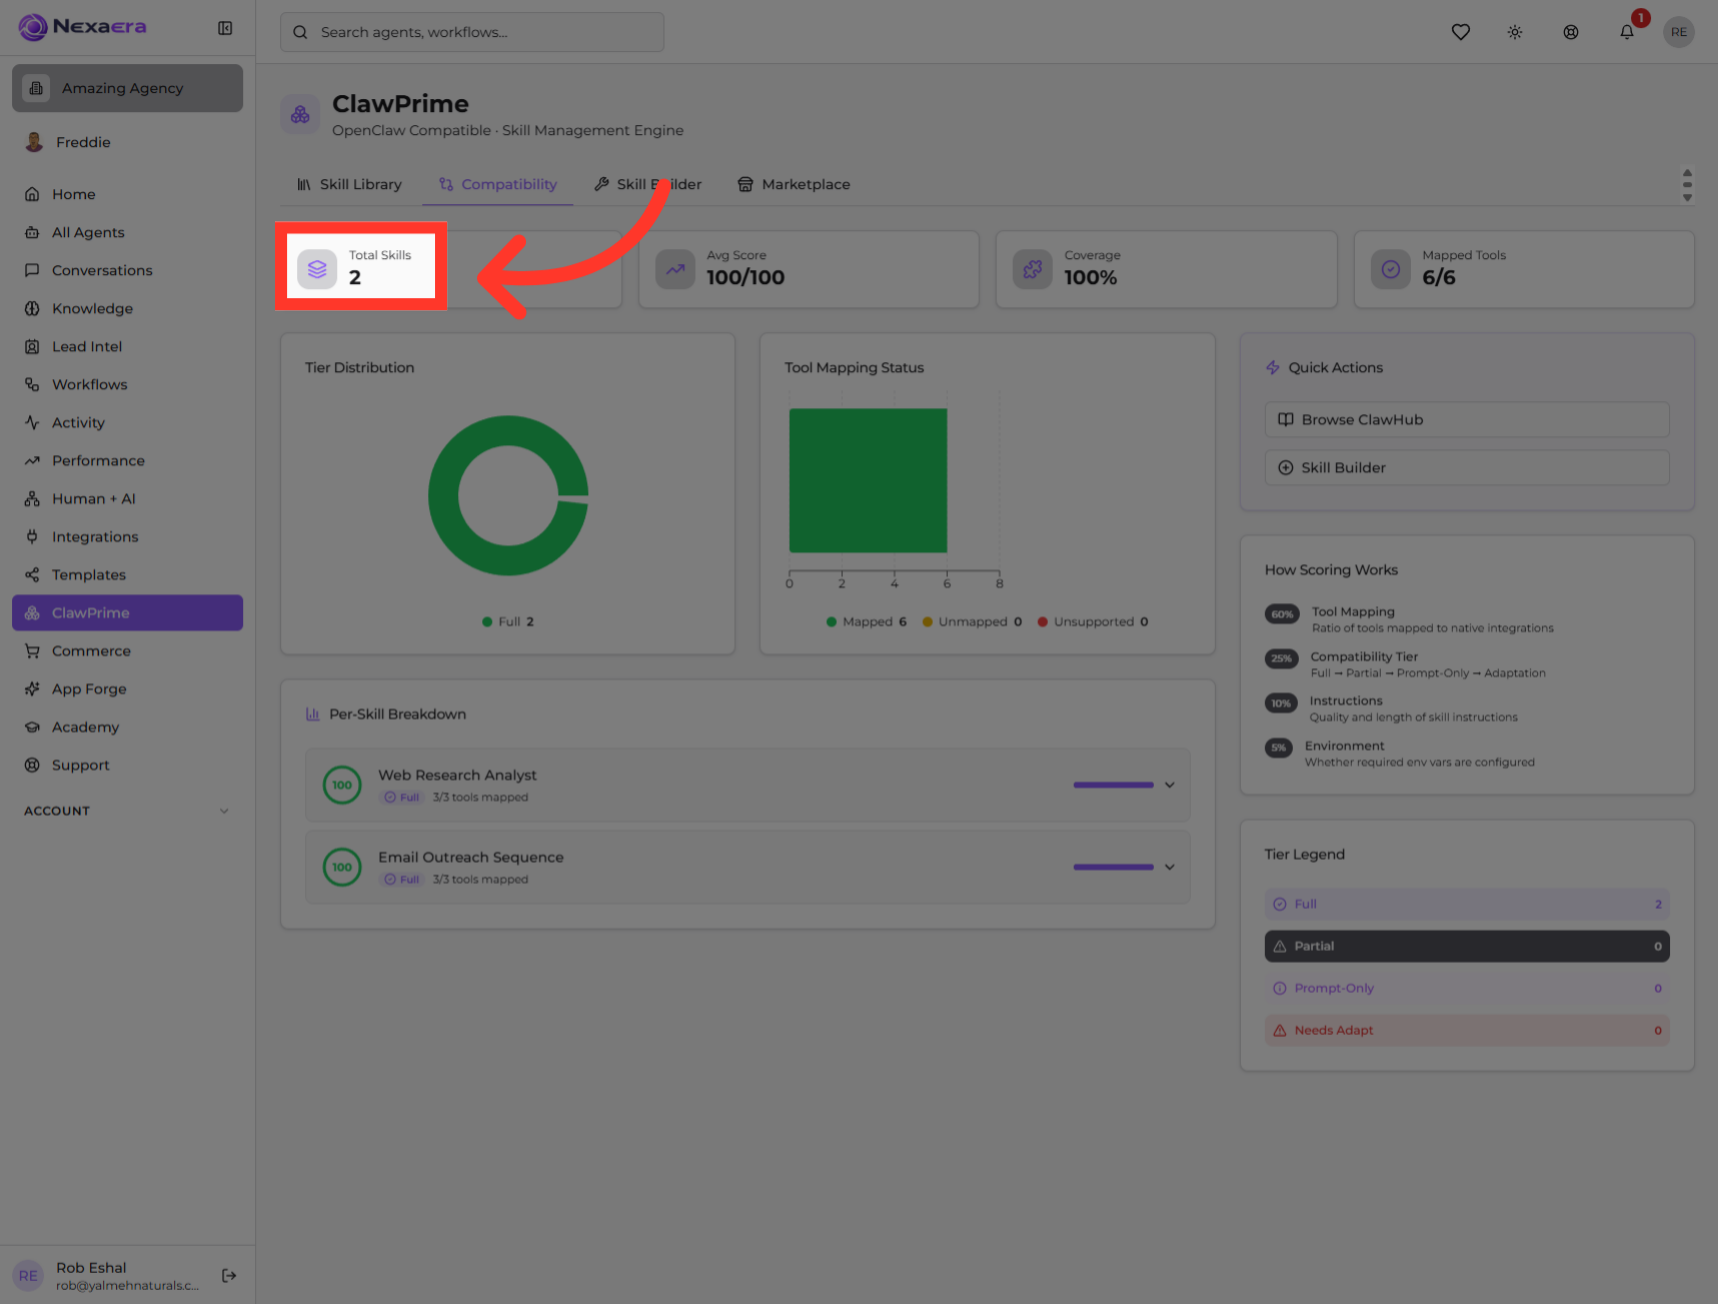Go to Home in sidebar

tap(127, 194)
